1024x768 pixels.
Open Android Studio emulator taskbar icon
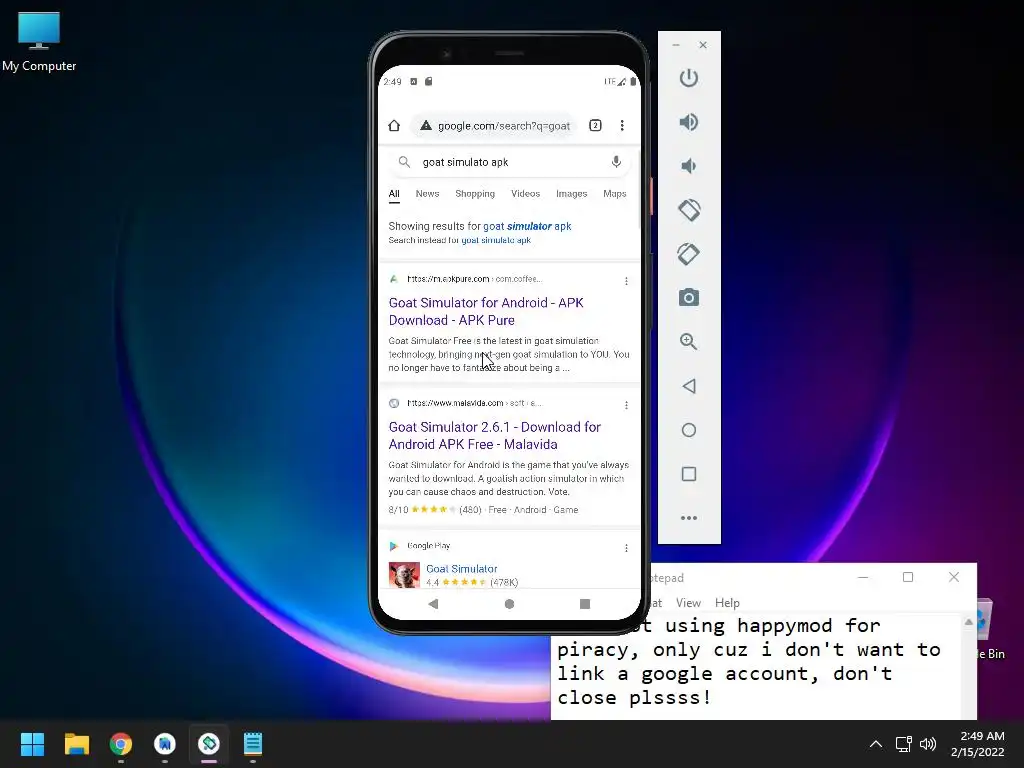pos(209,744)
